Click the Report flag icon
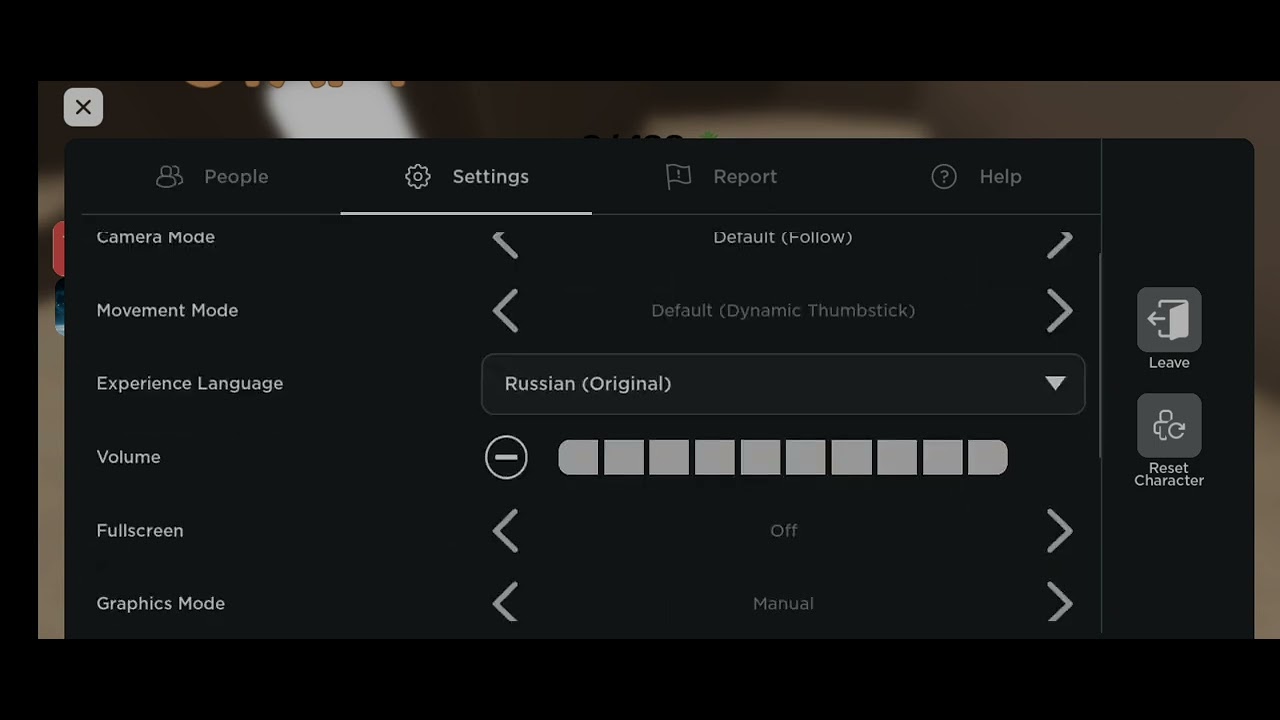This screenshot has height=720, width=1280. pos(679,177)
